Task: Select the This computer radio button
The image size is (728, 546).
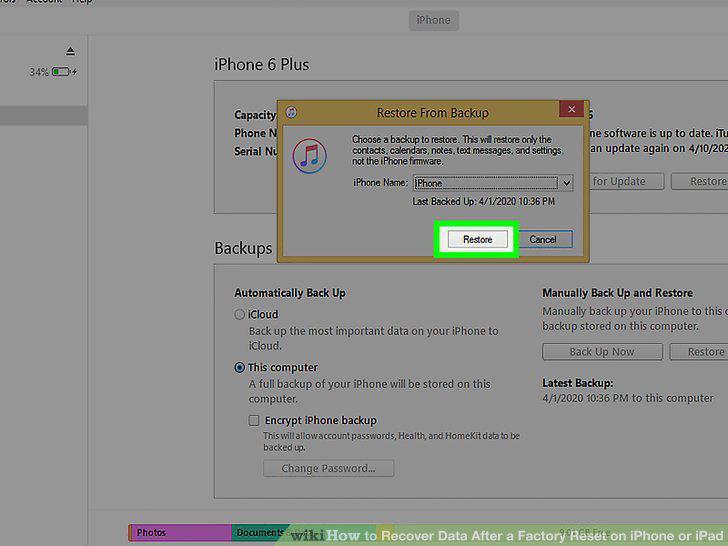Action: point(240,368)
